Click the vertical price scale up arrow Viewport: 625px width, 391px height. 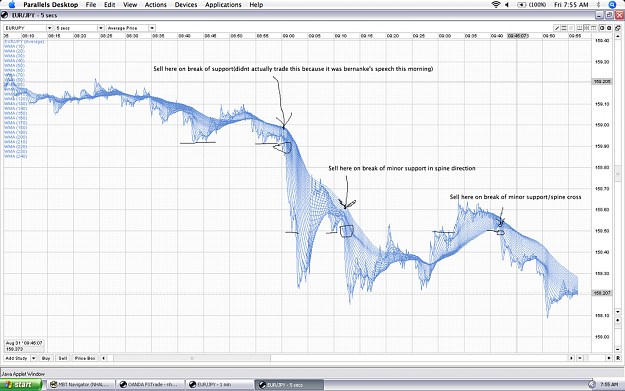(x=618, y=36)
